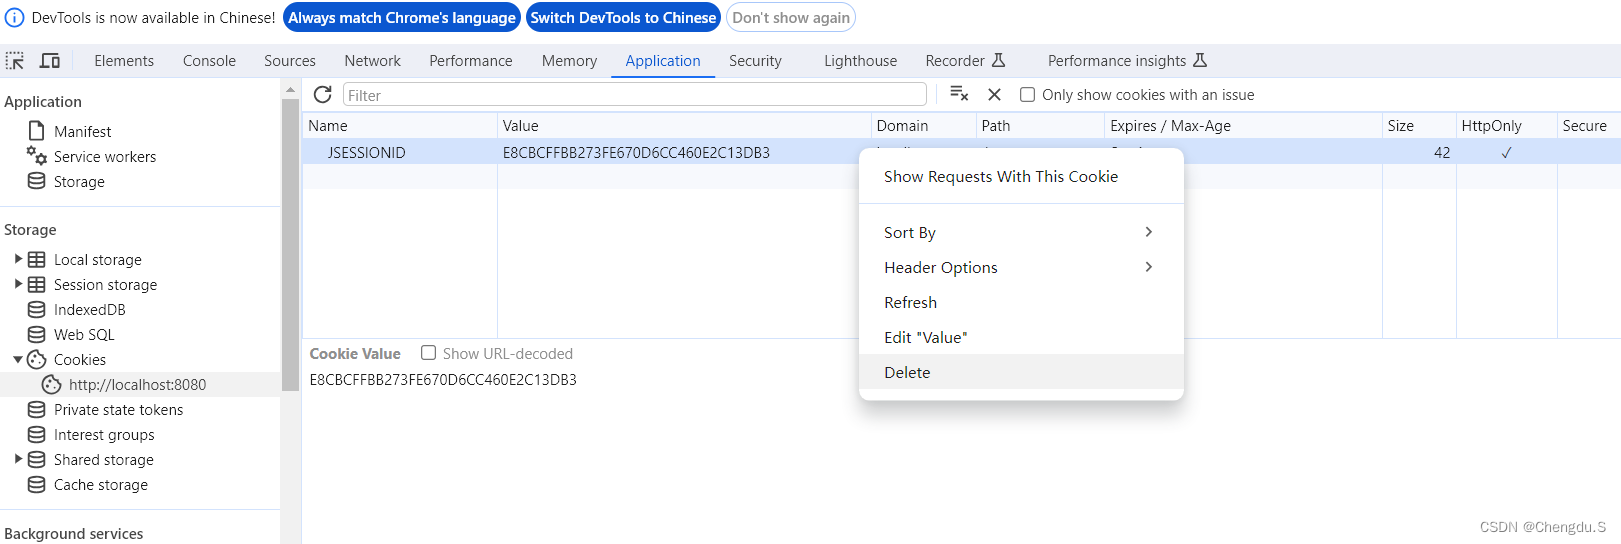Click the Value column header
This screenshot has height=544, width=1621.
[684, 126]
